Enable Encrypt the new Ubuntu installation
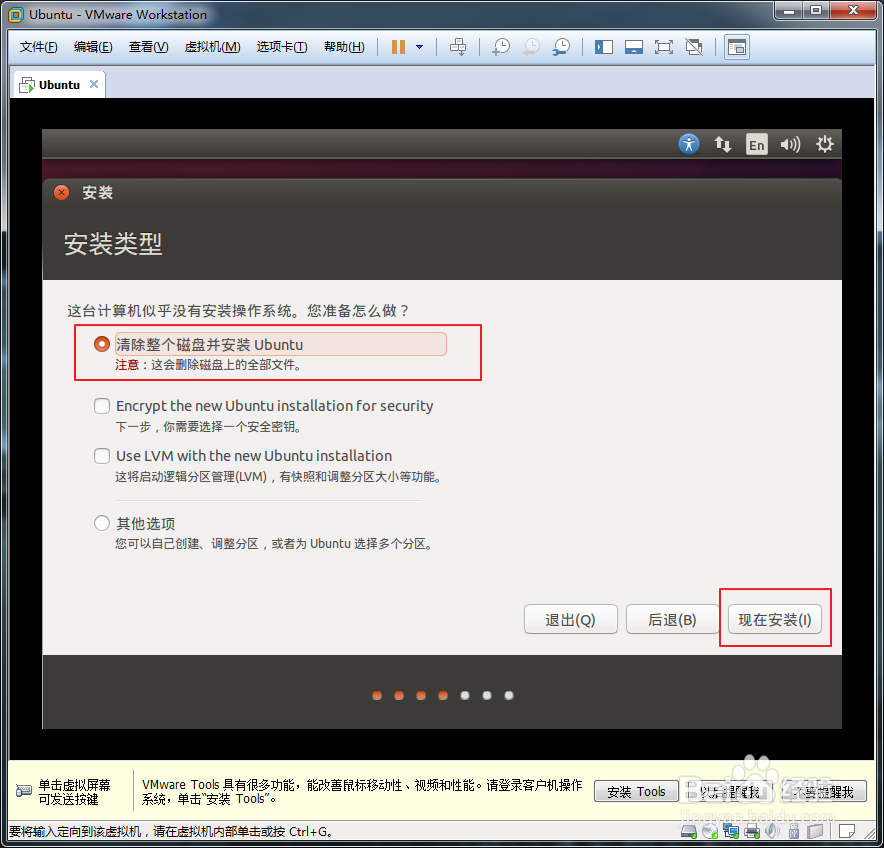 pos(101,405)
